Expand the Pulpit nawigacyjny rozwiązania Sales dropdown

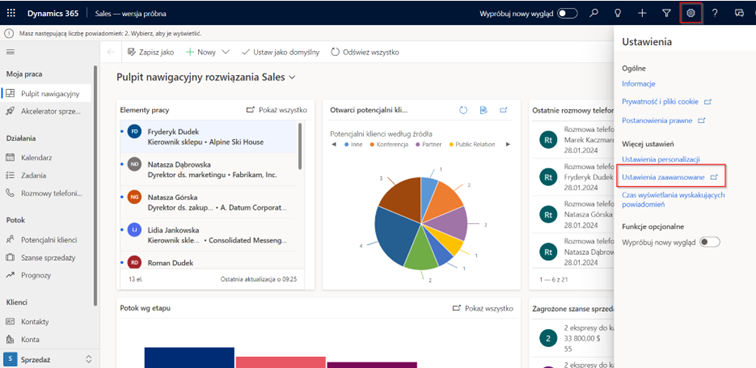point(292,78)
